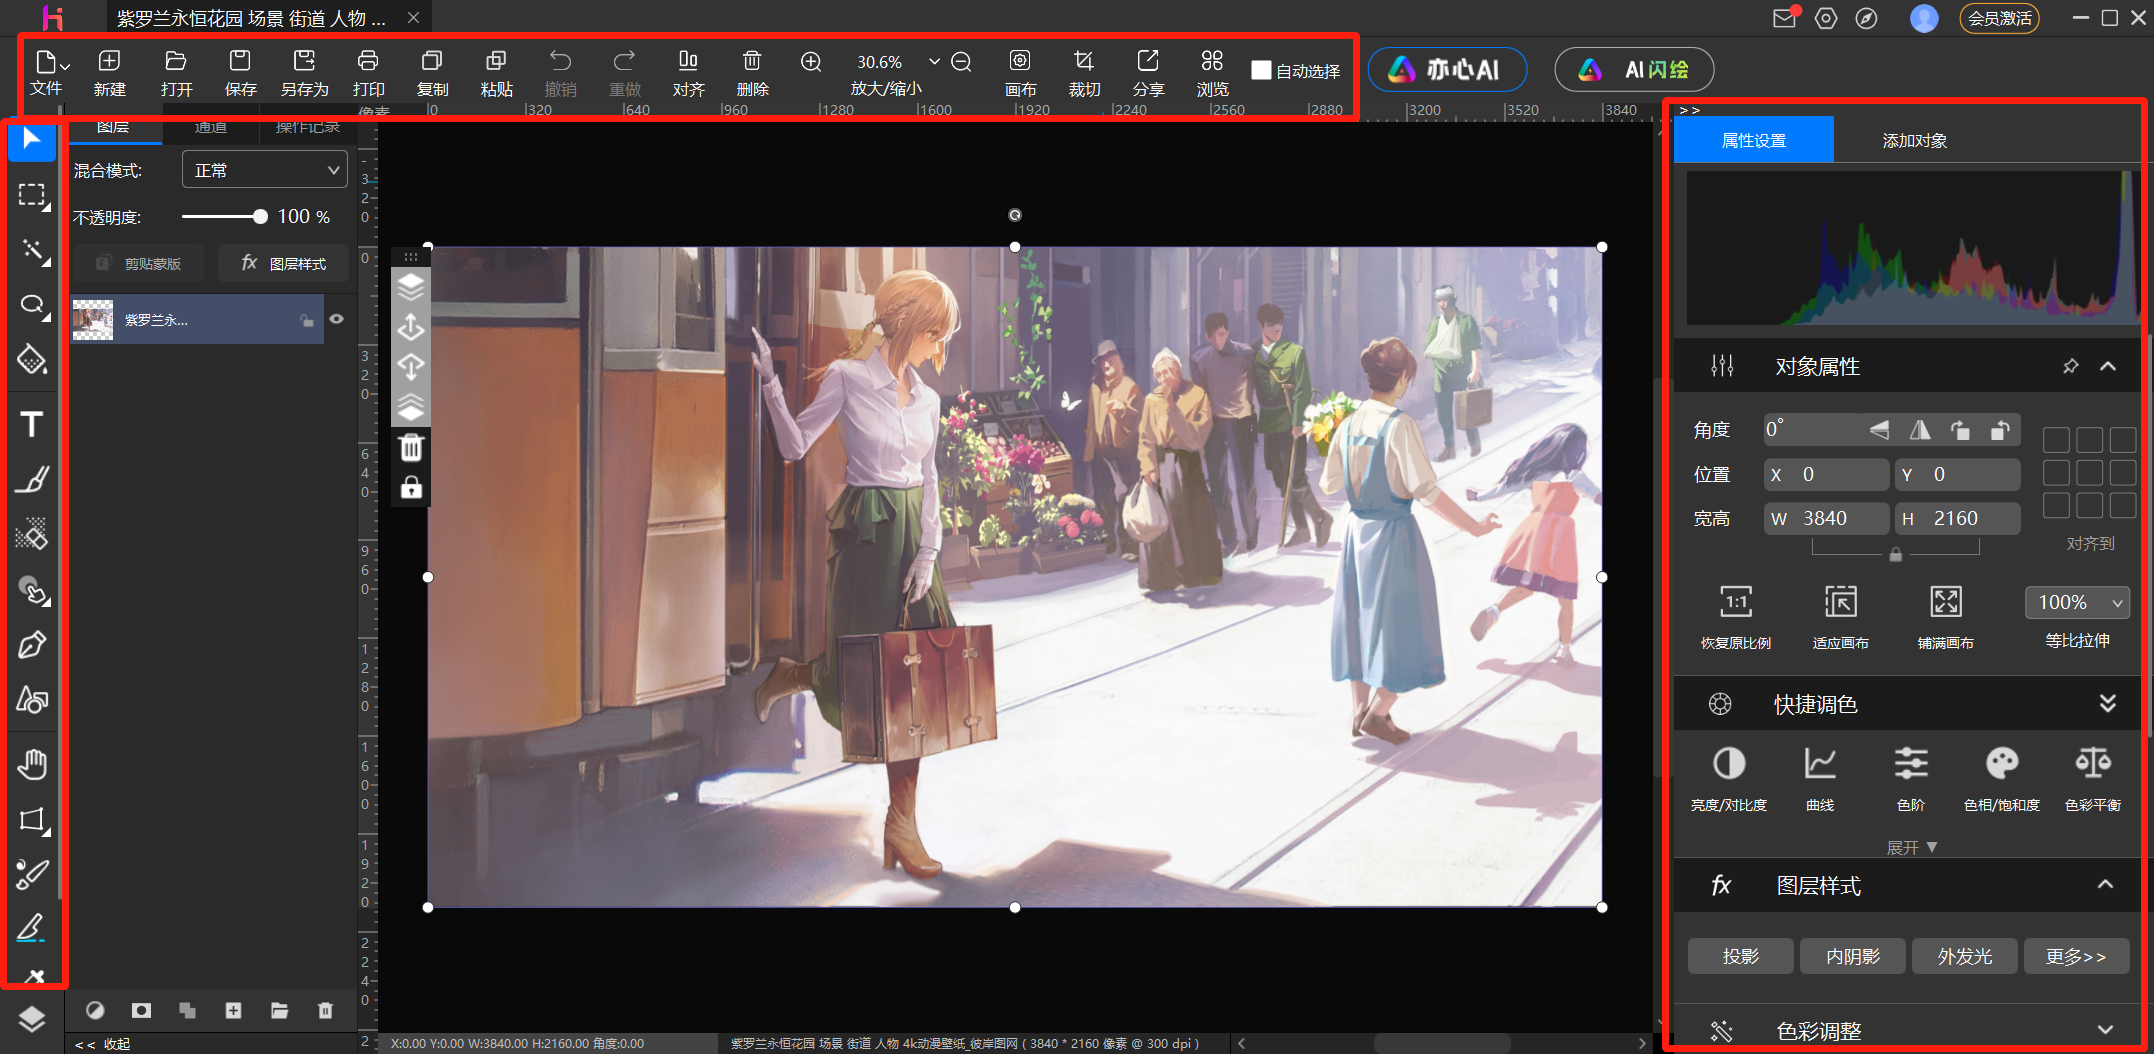
Task: Switch to the 操作记录 tab
Action: (x=308, y=128)
